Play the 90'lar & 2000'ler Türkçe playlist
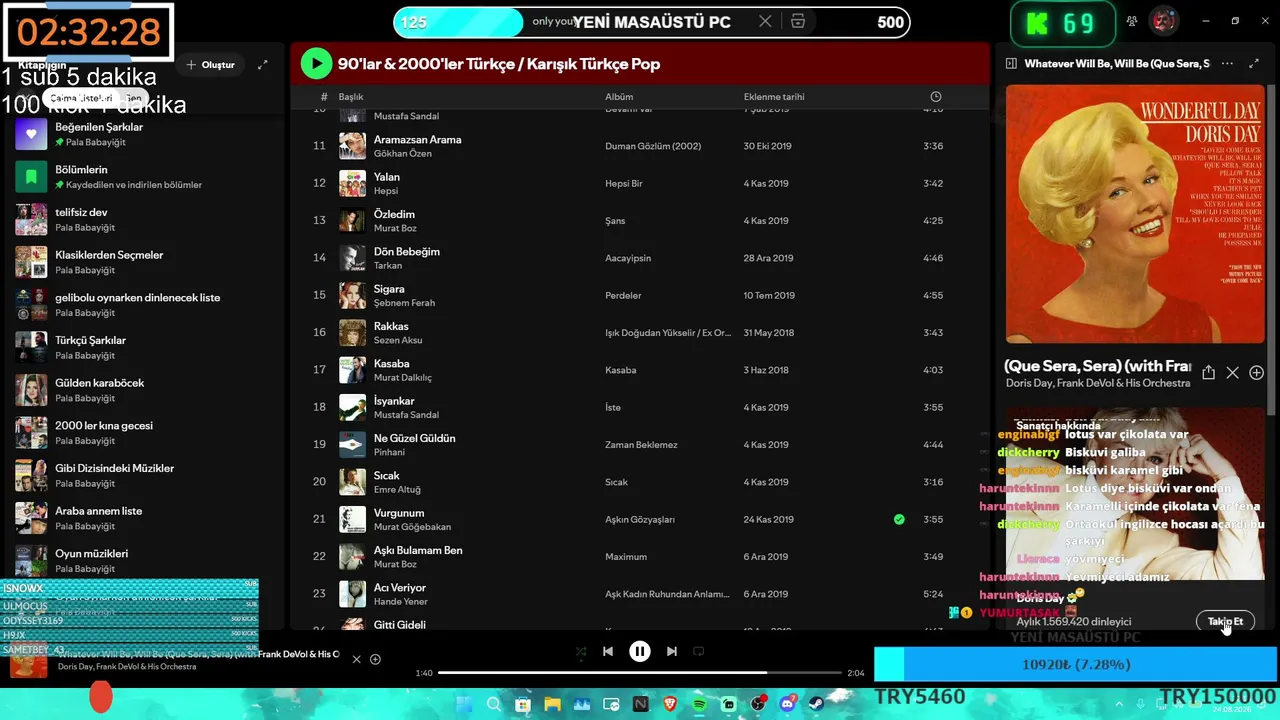This screenshot has height=720, width=1280. (316, 64)
